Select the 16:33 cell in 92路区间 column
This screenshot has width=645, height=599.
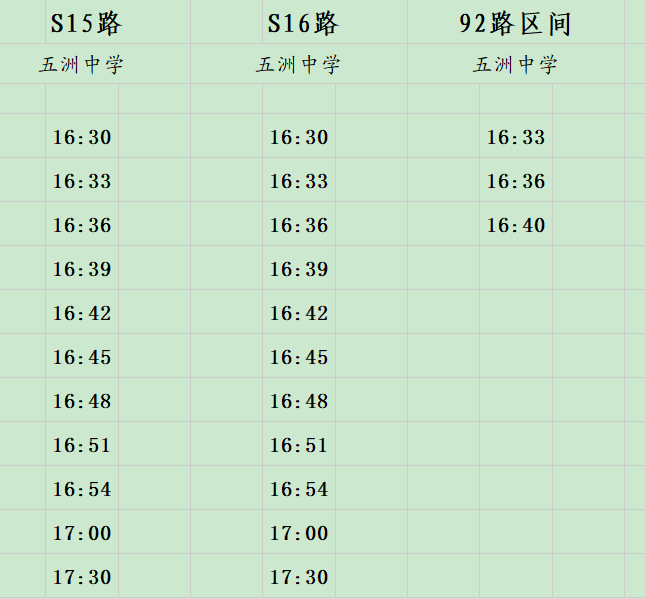(516, 136)
